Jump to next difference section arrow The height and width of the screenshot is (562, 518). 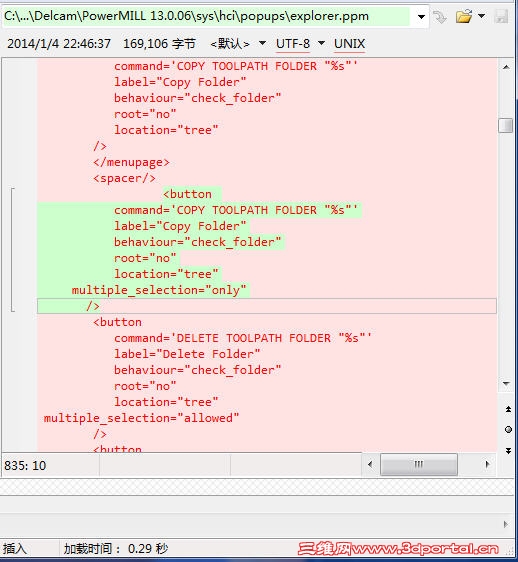[508, 451]
